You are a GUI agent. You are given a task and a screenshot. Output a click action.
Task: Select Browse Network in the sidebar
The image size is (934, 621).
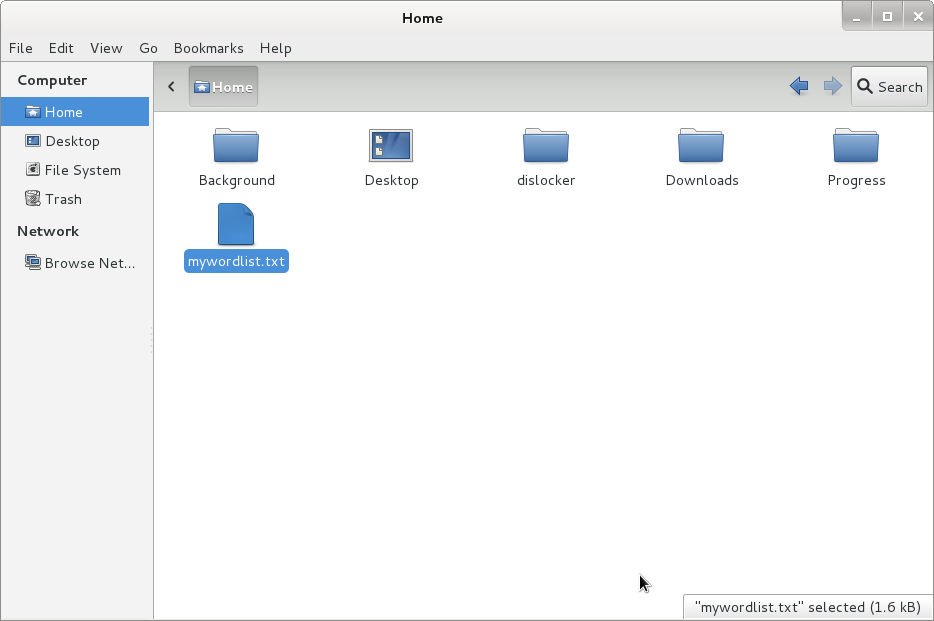(89, 263)
